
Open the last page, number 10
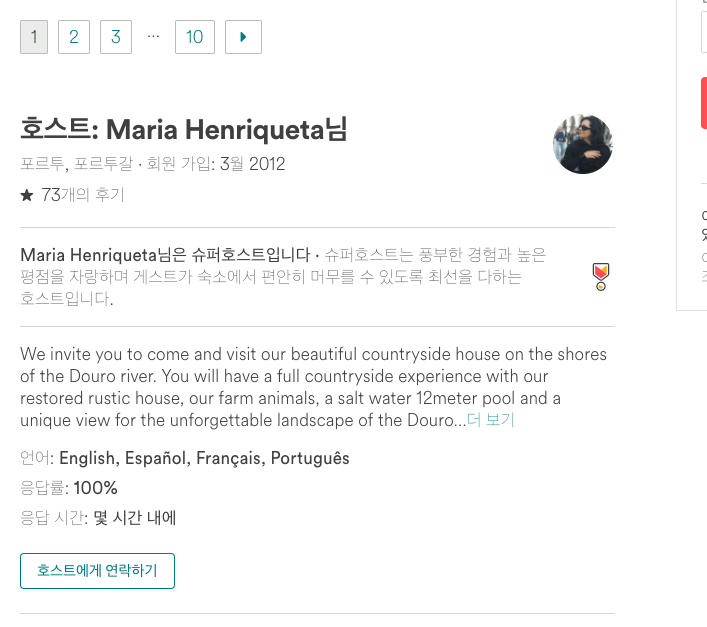click(195, 38)
